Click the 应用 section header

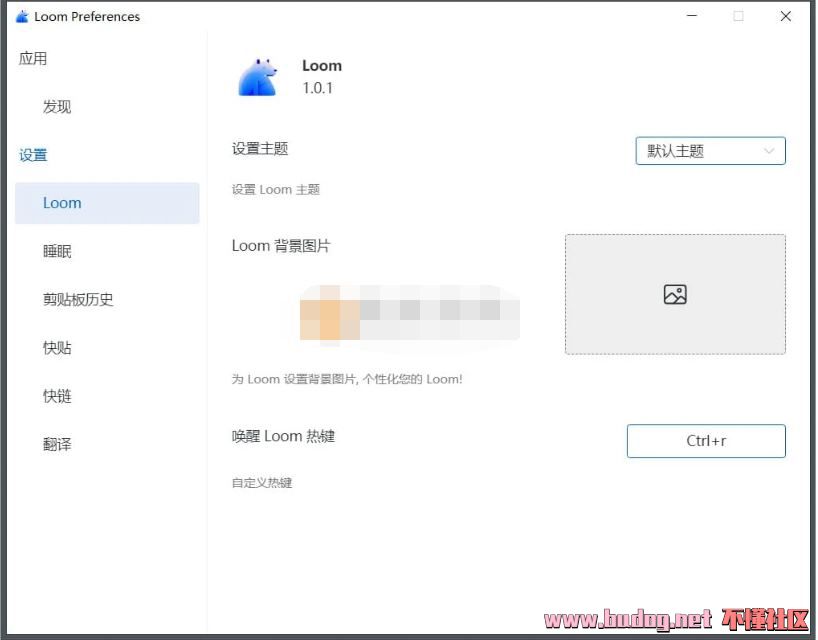coord(33,58)
